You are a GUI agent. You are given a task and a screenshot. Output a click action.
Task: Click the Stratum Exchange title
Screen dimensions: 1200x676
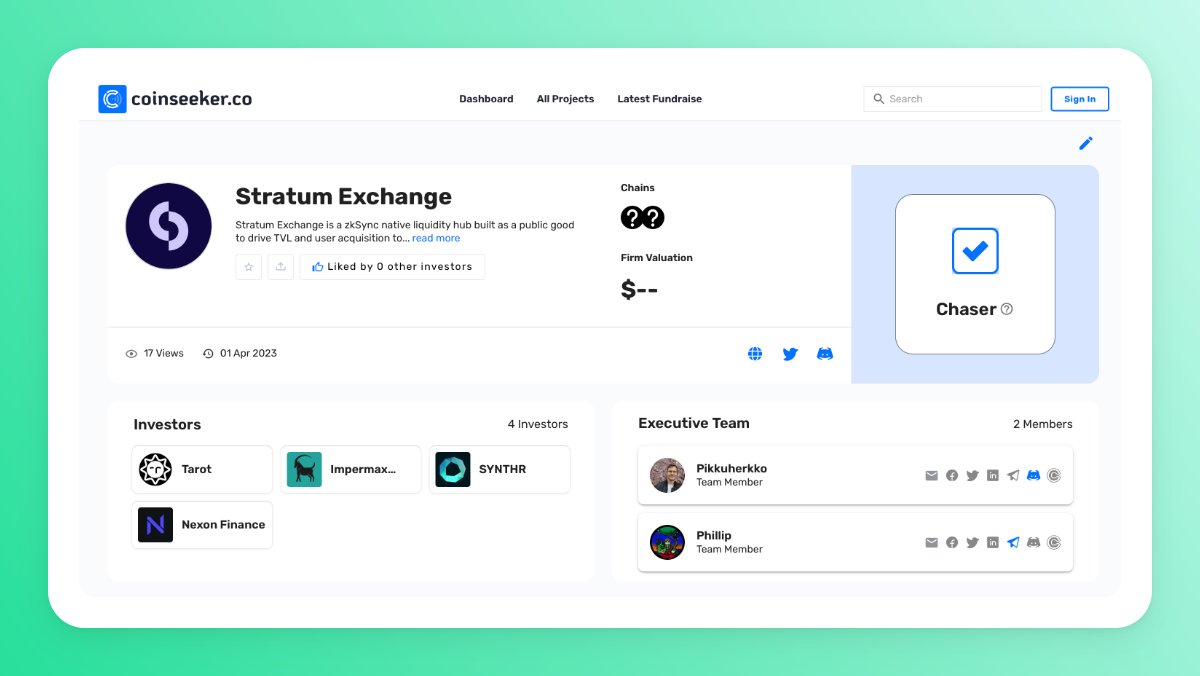(x=343, y=197)
